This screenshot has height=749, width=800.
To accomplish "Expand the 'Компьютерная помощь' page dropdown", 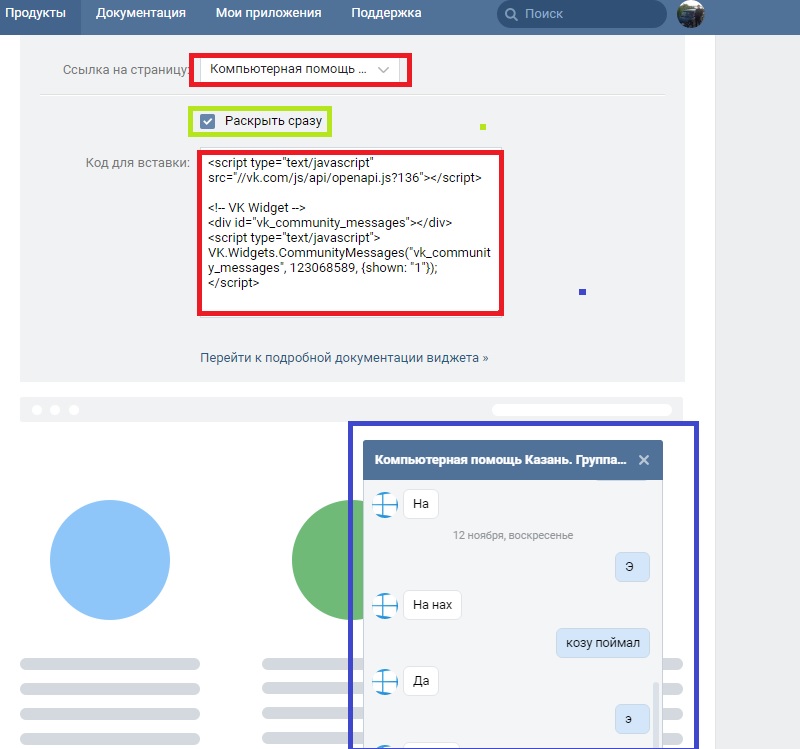I will pos(300,69).
